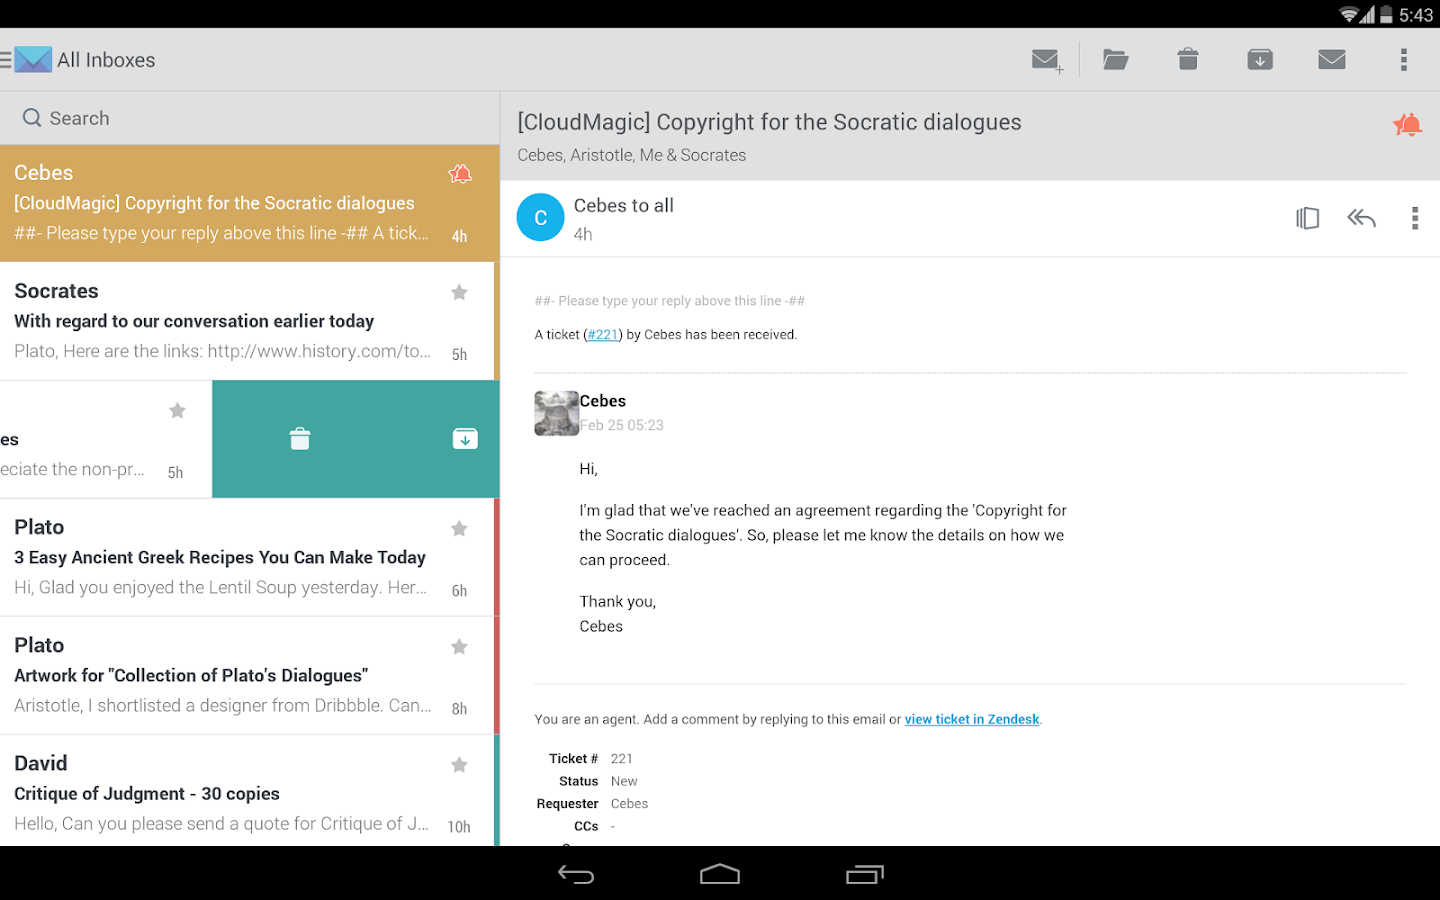The width and height of the screenshot is (1440, 900).
Task: Tap the email subject title in header
Action: [x=769, y=122]
